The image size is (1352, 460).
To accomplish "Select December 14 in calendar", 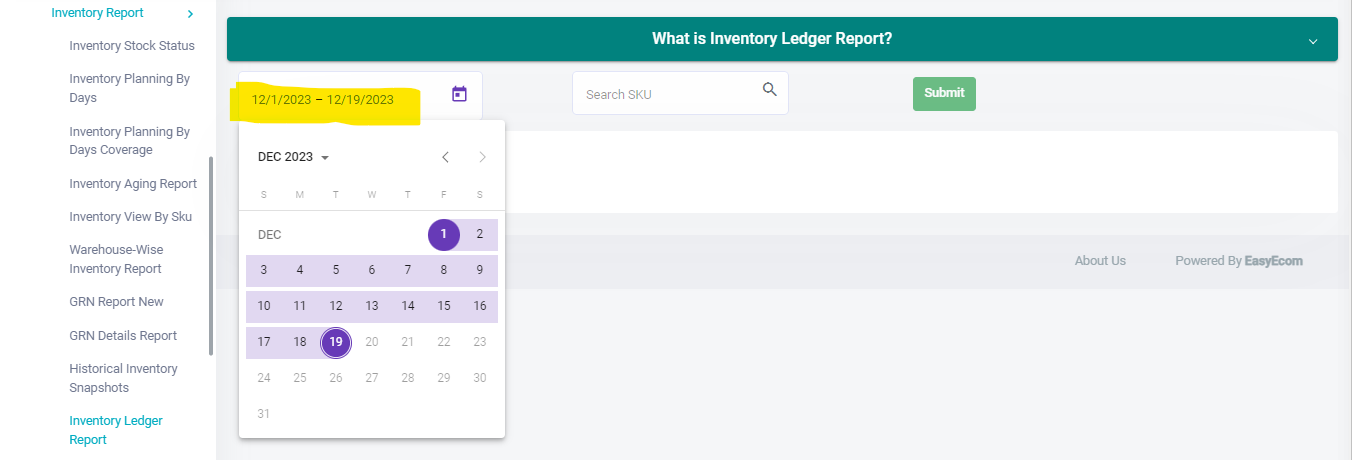I will coord(408,306).
